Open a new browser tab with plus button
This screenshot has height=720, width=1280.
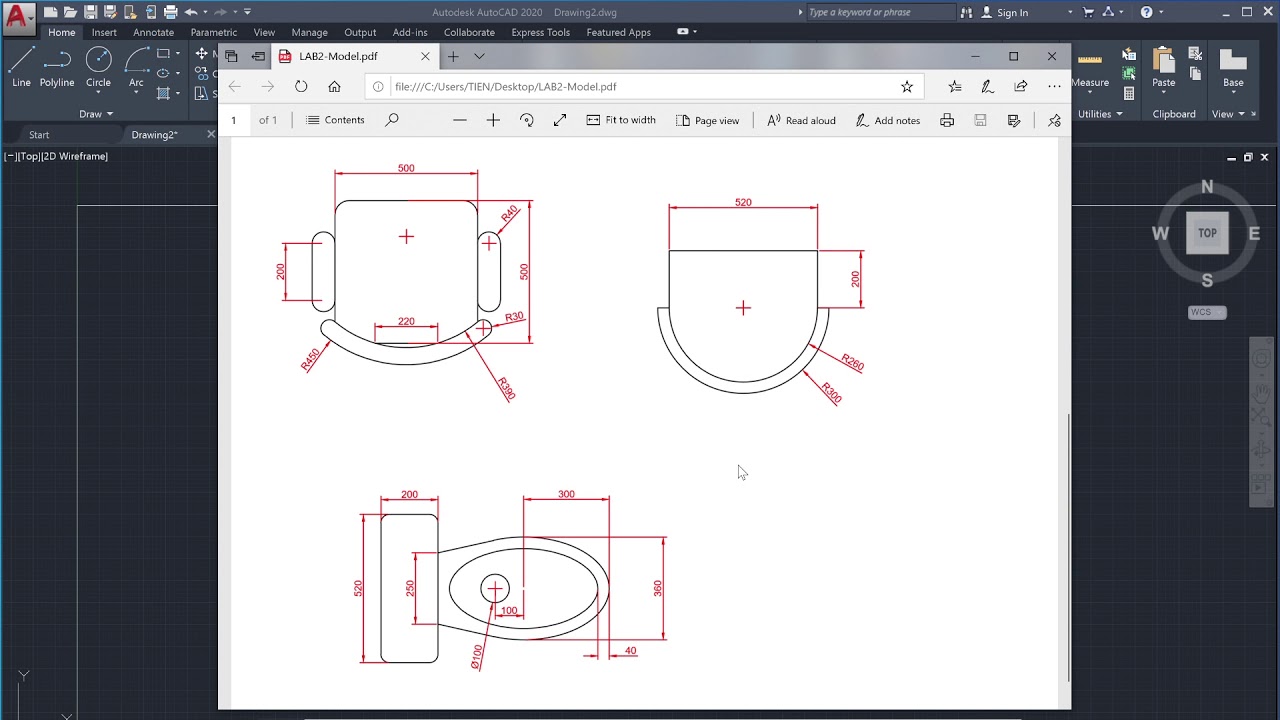452,56
